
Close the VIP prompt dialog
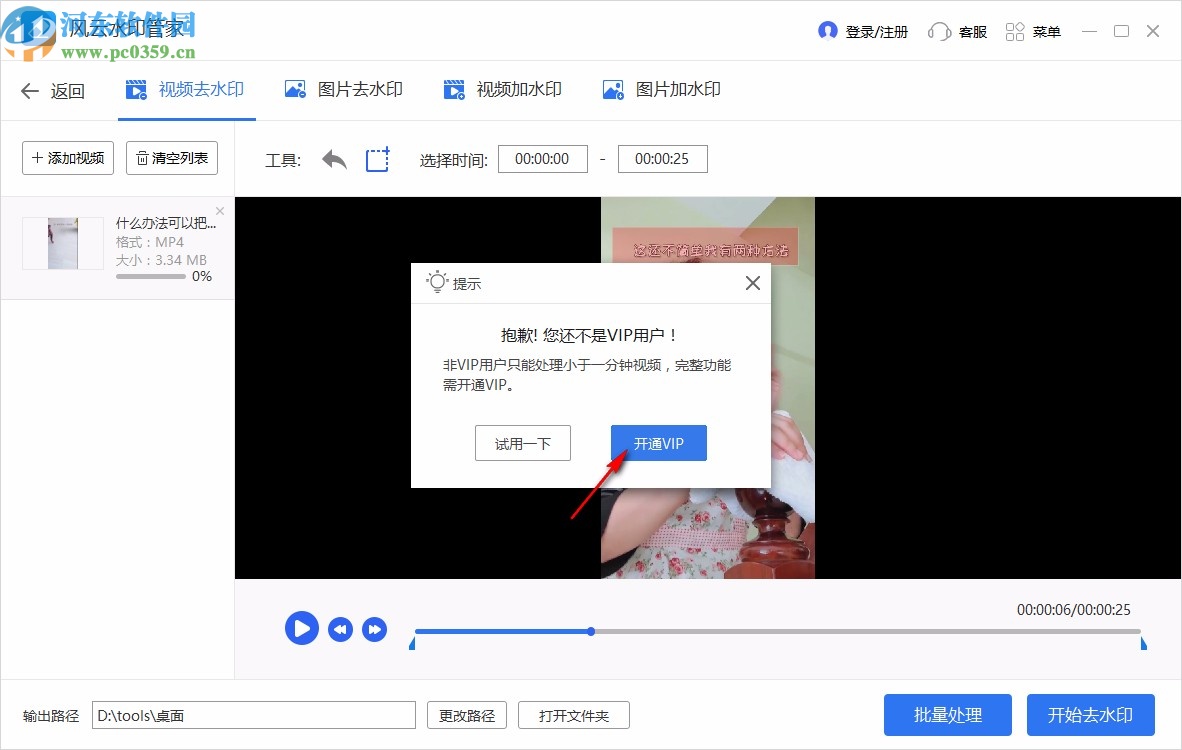(752, 283)
